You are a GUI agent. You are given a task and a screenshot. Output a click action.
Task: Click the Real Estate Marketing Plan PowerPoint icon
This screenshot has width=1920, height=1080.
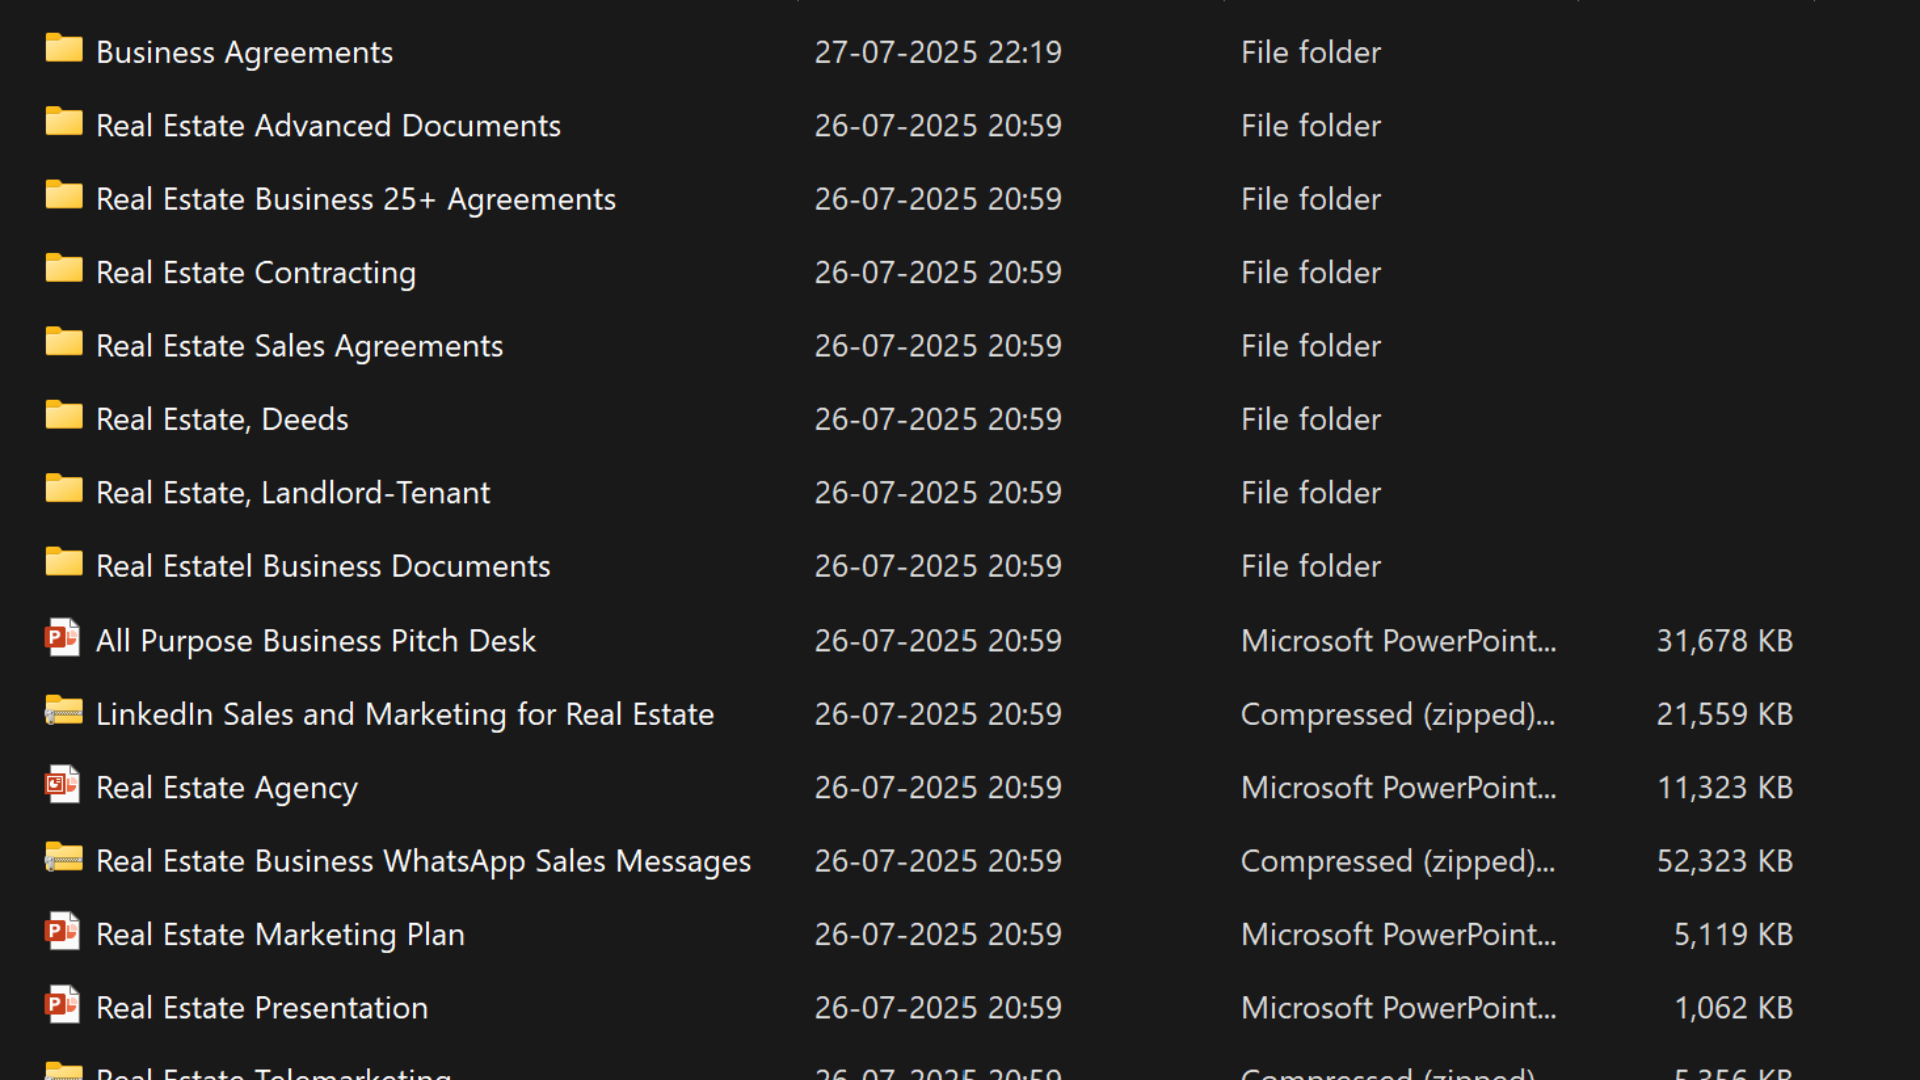tap(62, 932)
